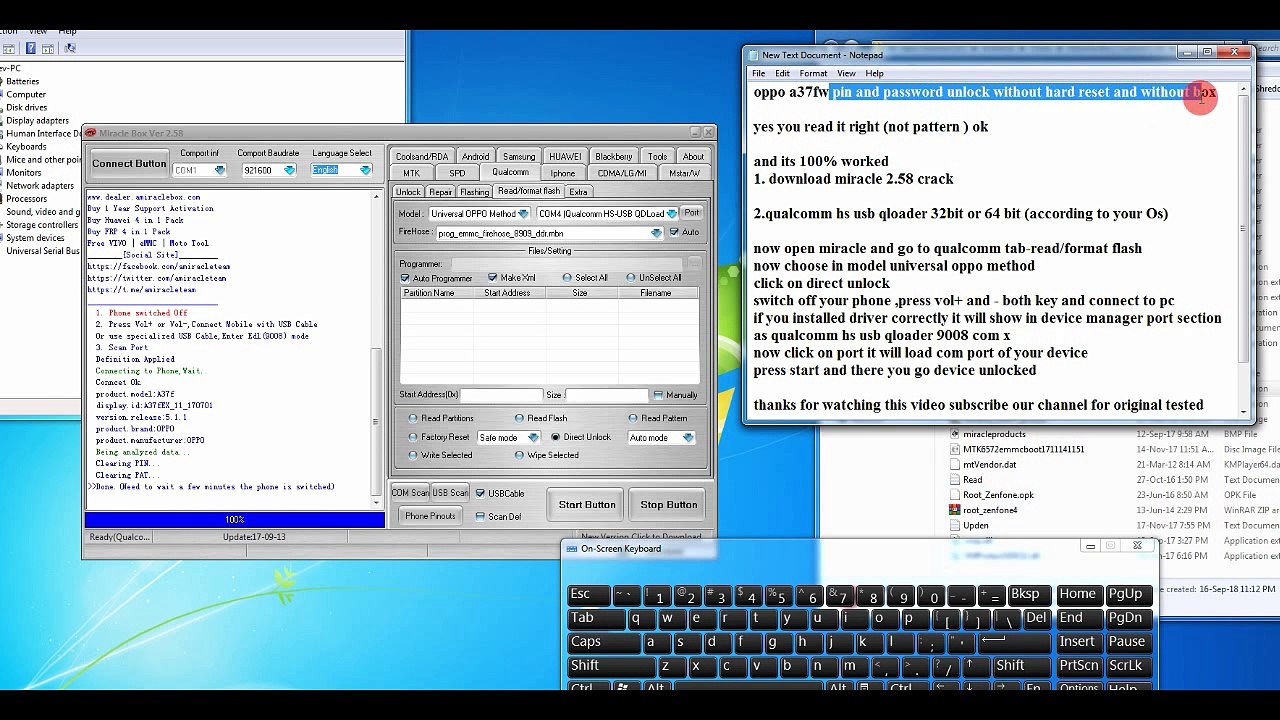The width and height of the screenshot is (1280, 720).
Task: Toggle the Auto Programmer checkbox
Action: pos(405,278)
